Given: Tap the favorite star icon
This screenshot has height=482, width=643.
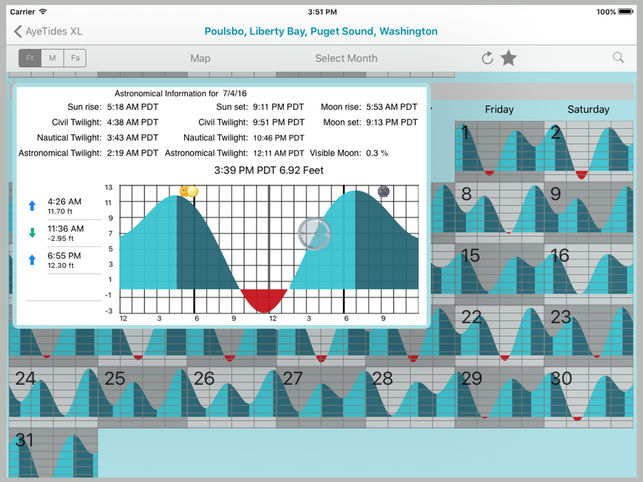Looking at the screenshot, I should point(509,58).
